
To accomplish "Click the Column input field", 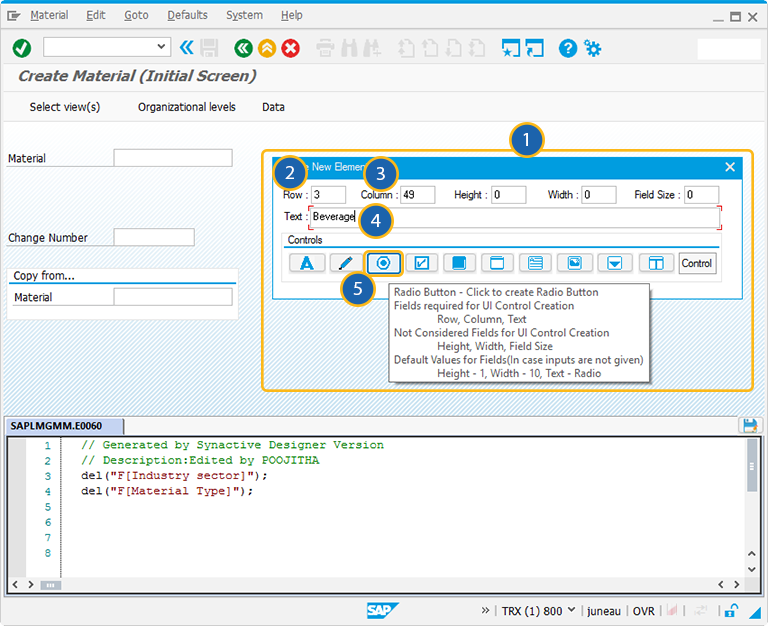I will tap(417, 194).
